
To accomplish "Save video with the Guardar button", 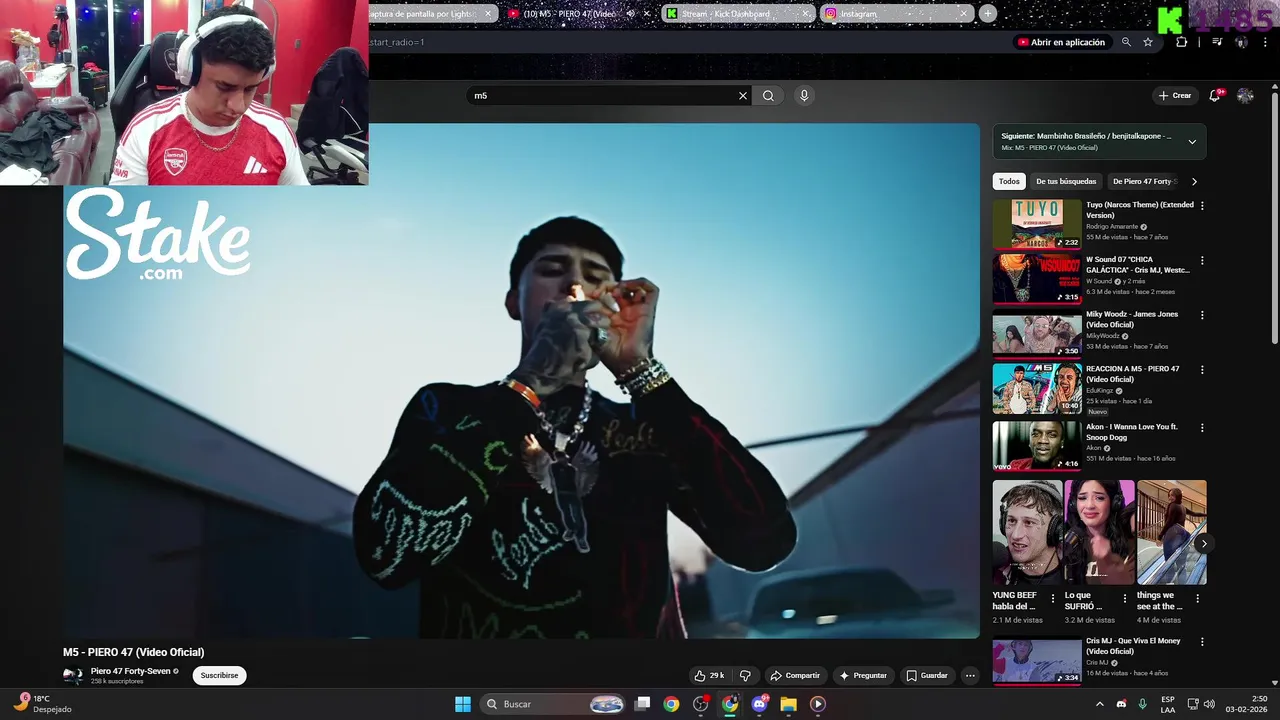I will click(927, 676).
